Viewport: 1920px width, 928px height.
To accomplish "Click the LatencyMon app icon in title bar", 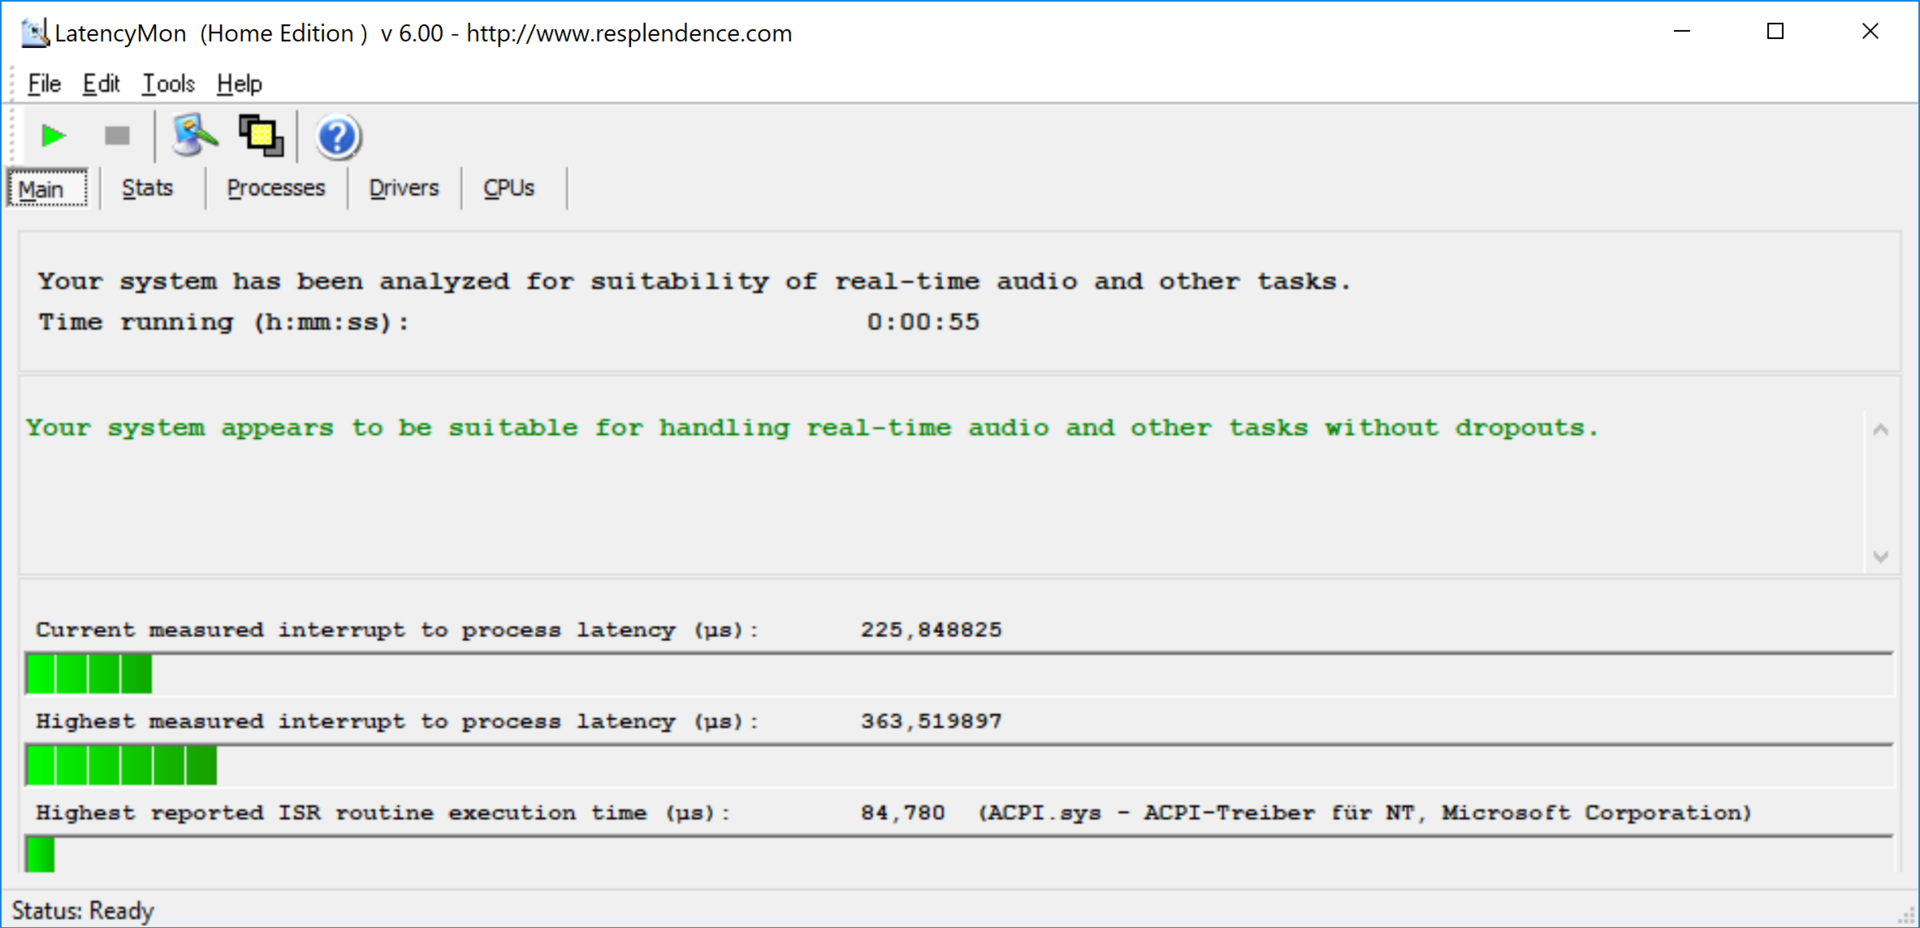I will pos(35,33).
